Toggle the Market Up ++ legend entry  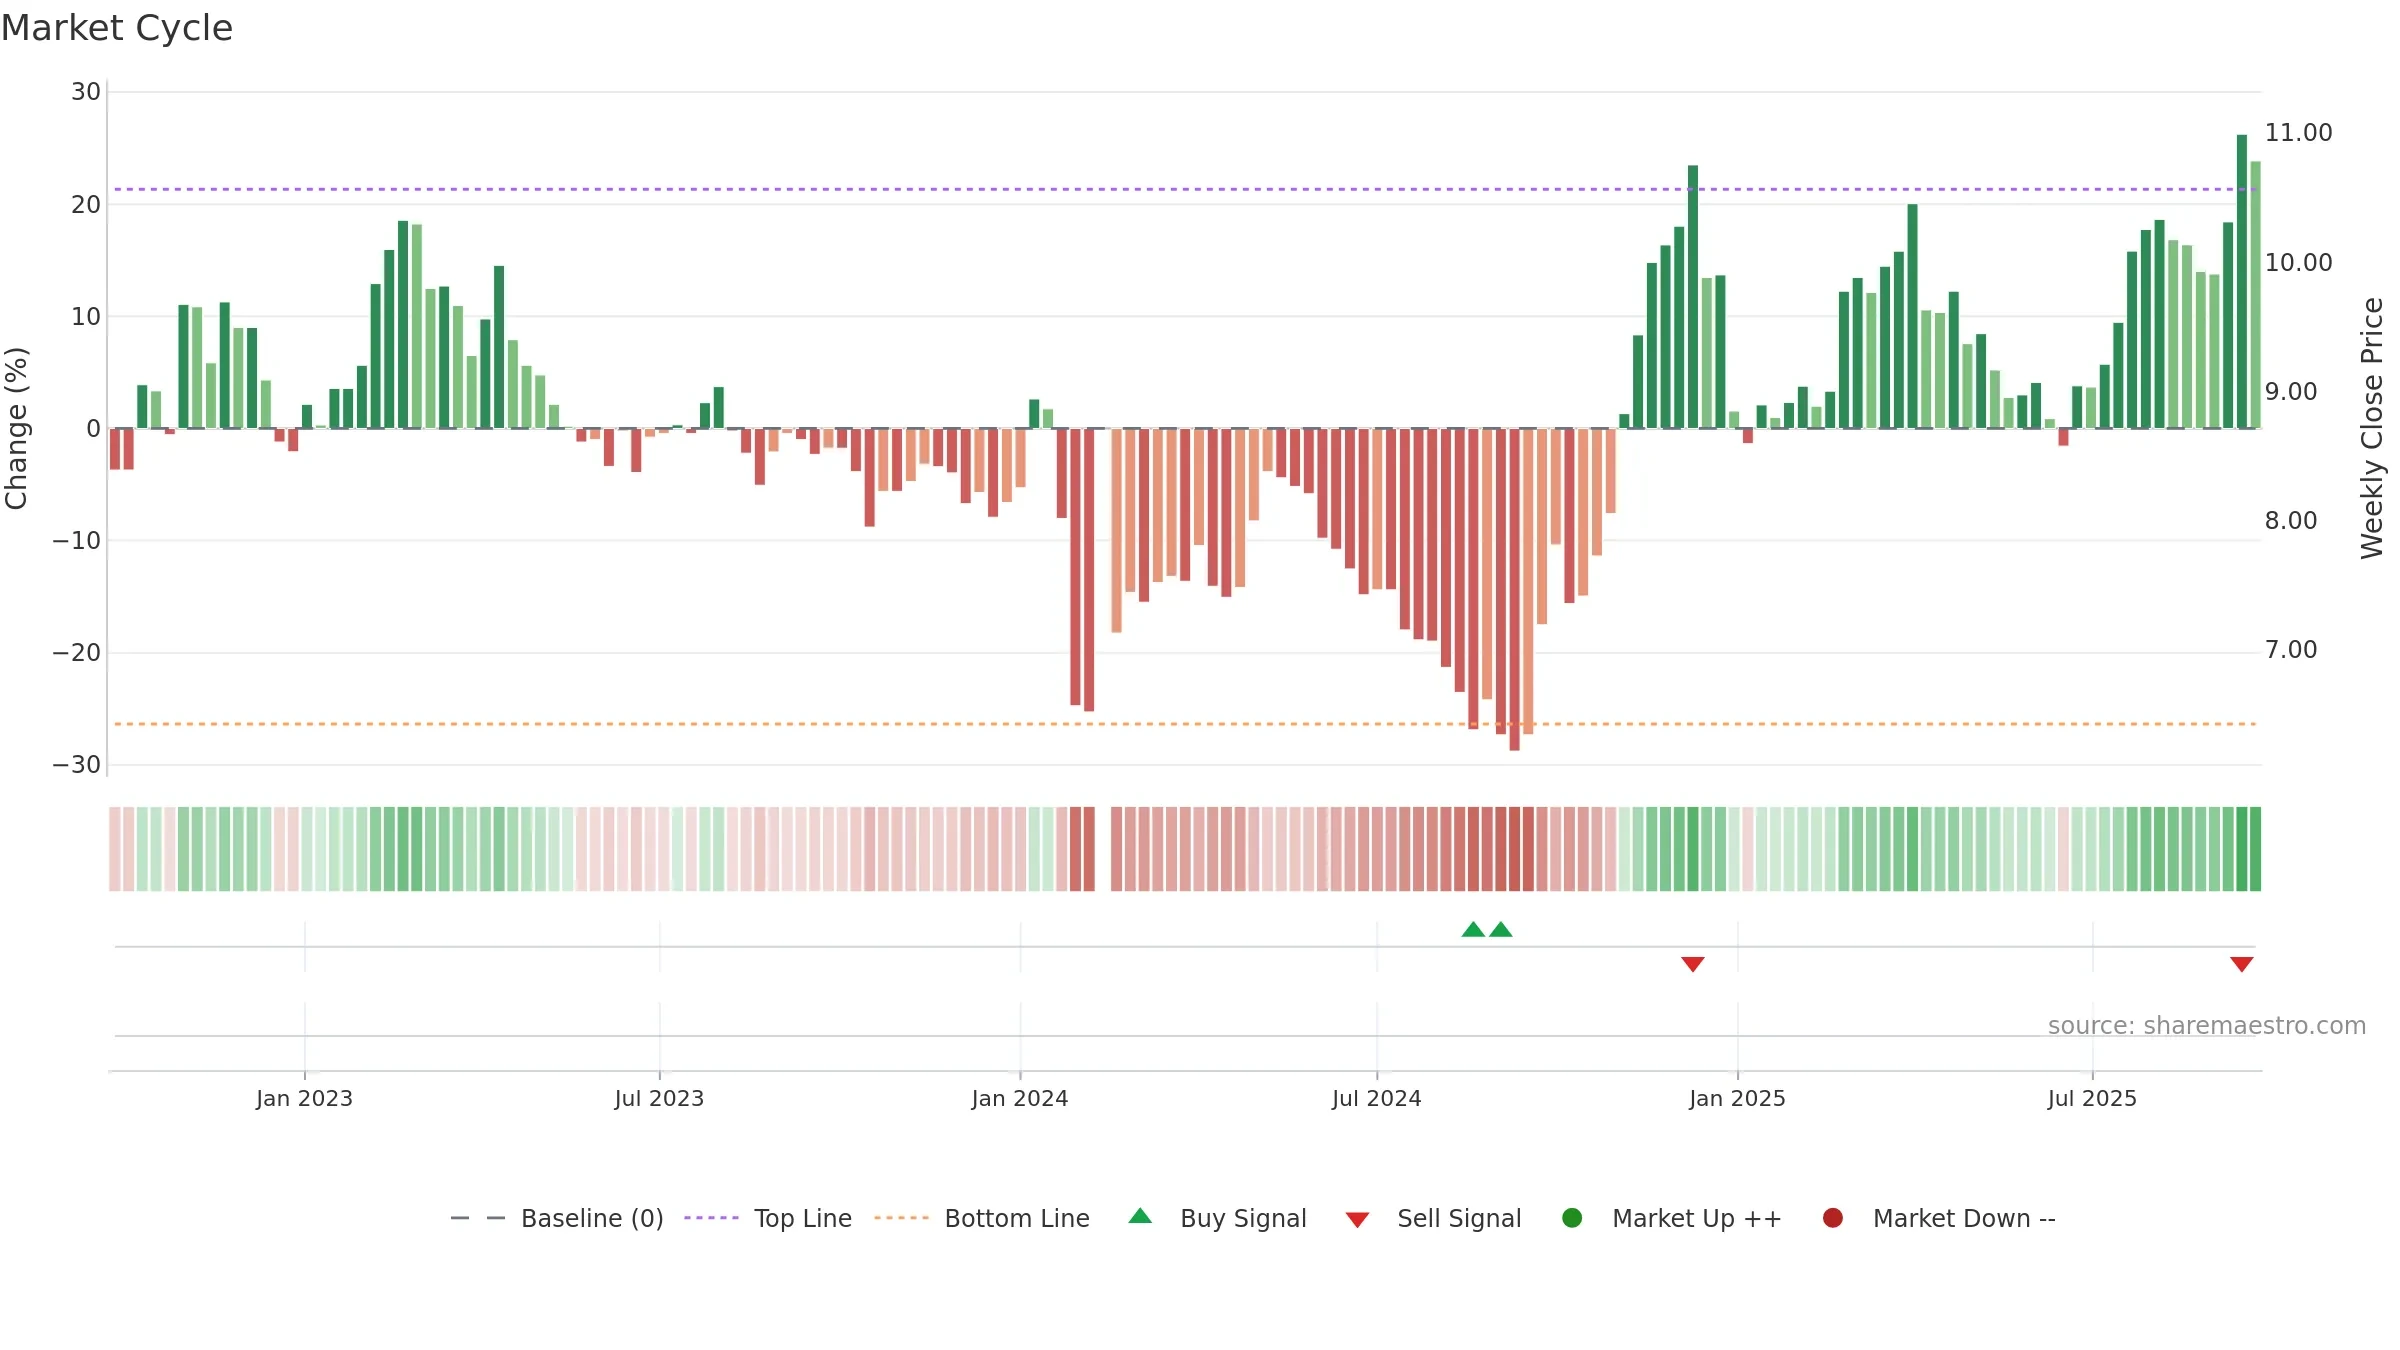pyautogui.click(x=1671, y=1218)
